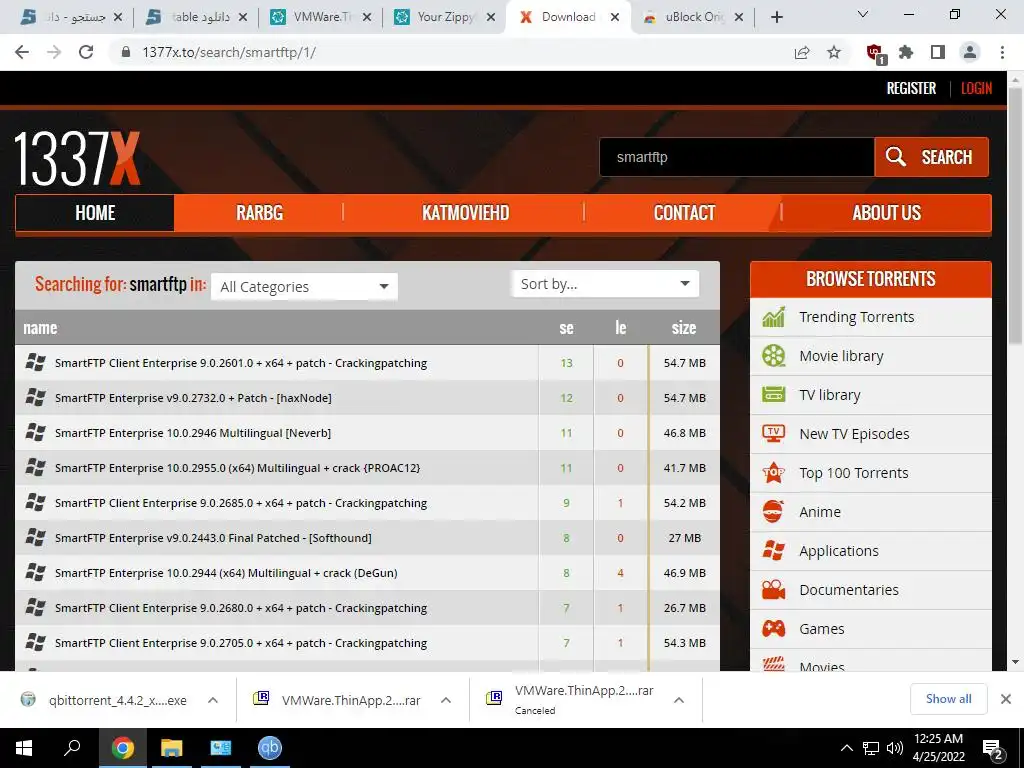Bookmark this page with the star icon
The height and width of the screenshot is (768, 1024).
834,52
